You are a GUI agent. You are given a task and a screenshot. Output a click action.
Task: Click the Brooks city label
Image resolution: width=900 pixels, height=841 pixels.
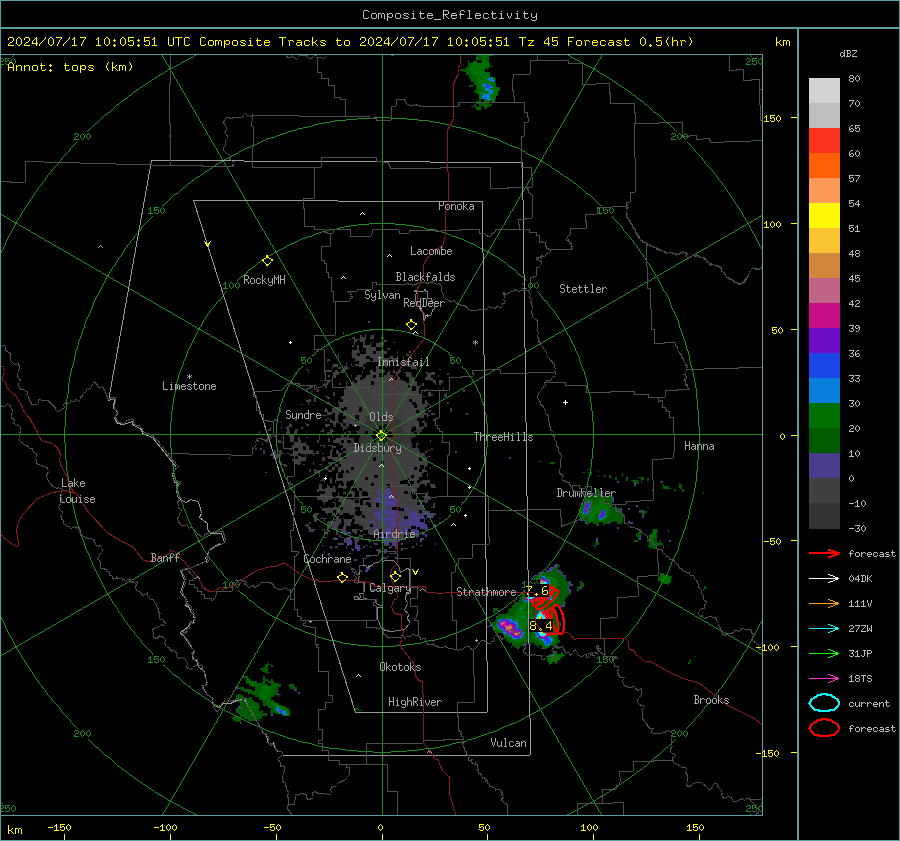point(711,700)
